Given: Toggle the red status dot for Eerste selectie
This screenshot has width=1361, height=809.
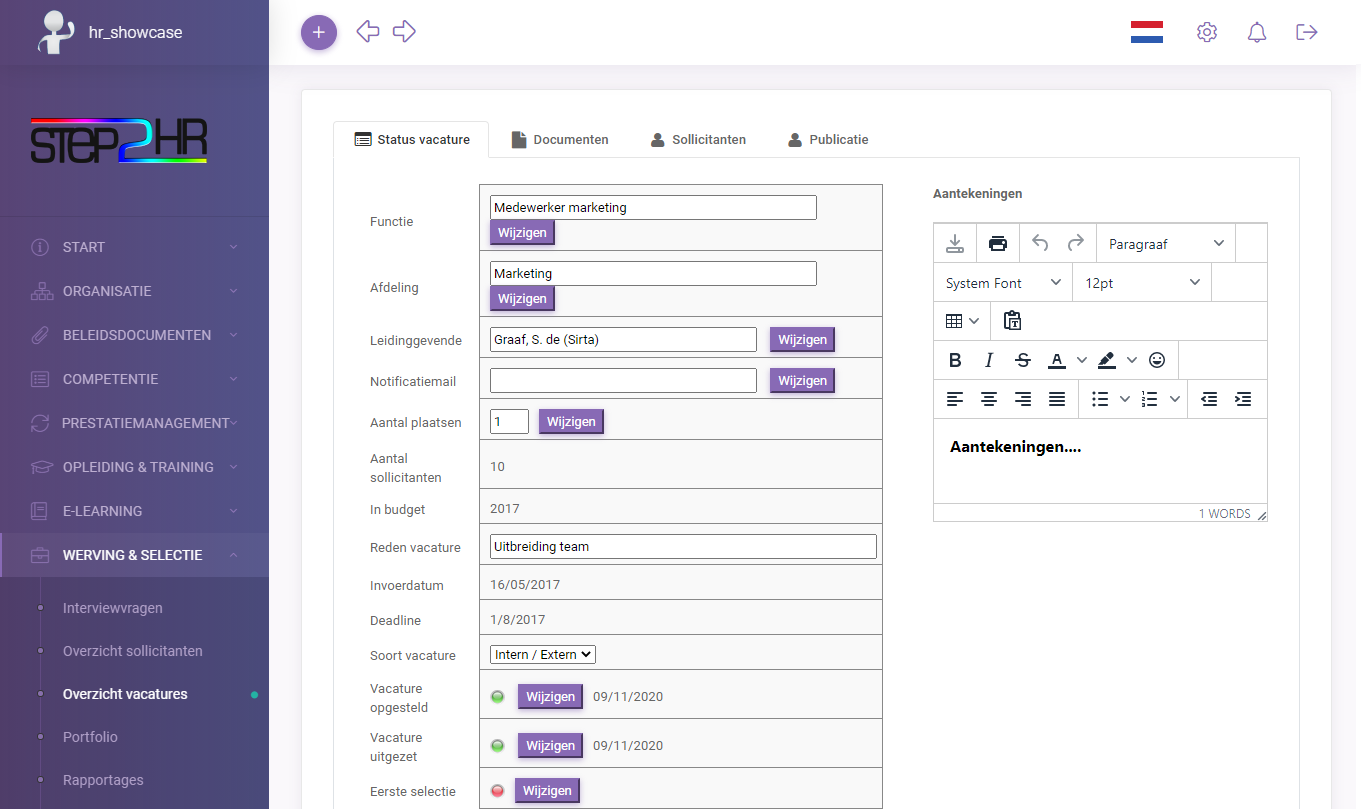Looking at the screenshot, I should click(497, 790).
